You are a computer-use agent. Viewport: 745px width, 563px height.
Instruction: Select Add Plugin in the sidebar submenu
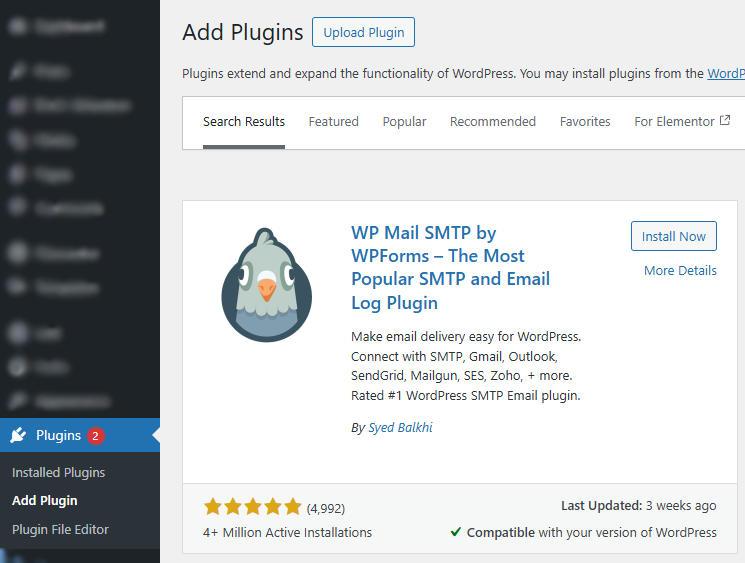[x=44, y=500]
